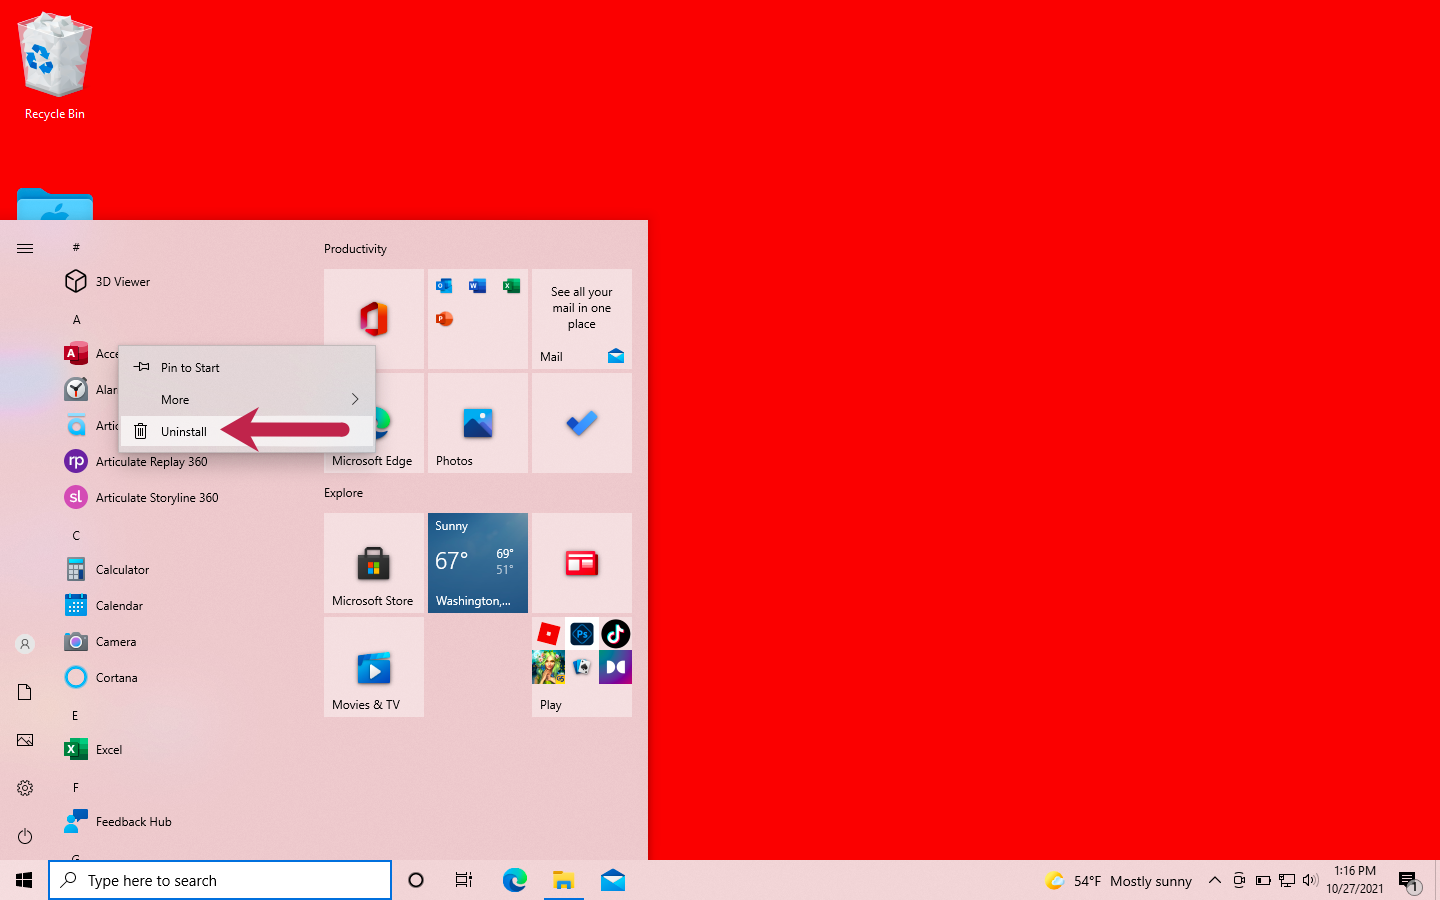Open the Photos tile
Viewport: 1440px width, 900px height.
pyautogui.click(x=478, y=423)
